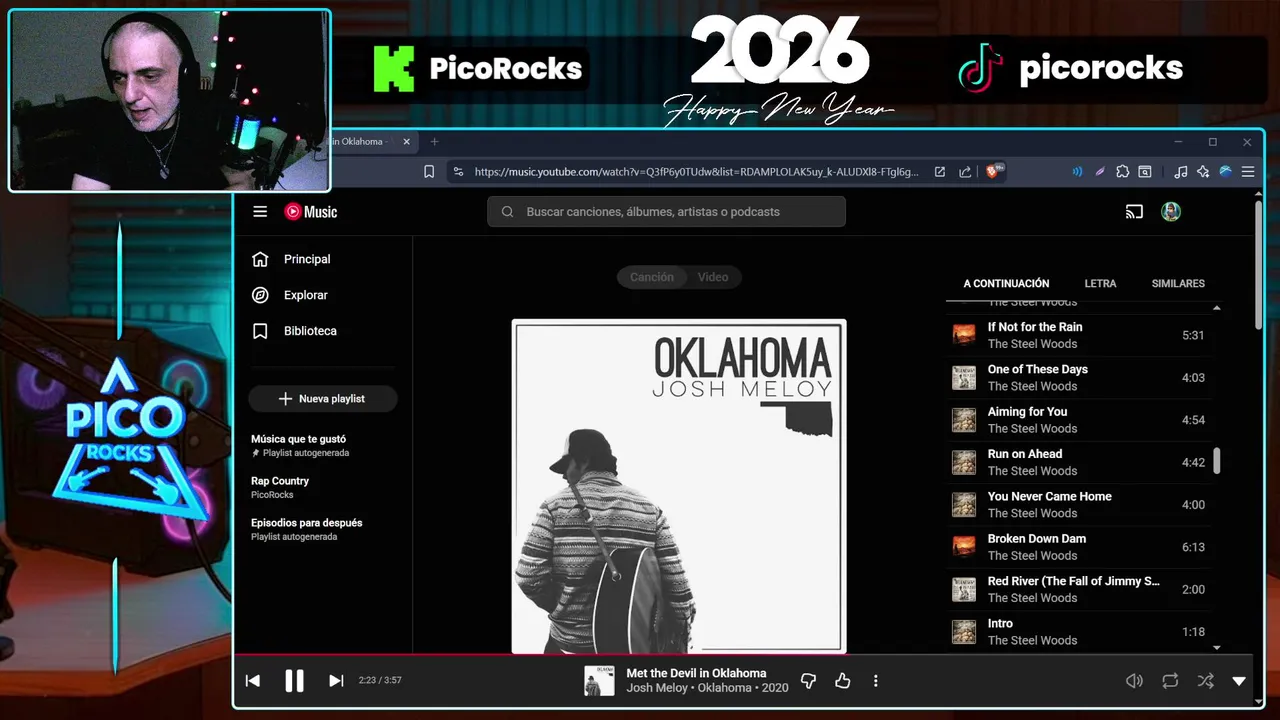Screen dimensions: 1280x720
Task: Click the sound-wave extension icon in the toolbar
Action: [1077, 172]
